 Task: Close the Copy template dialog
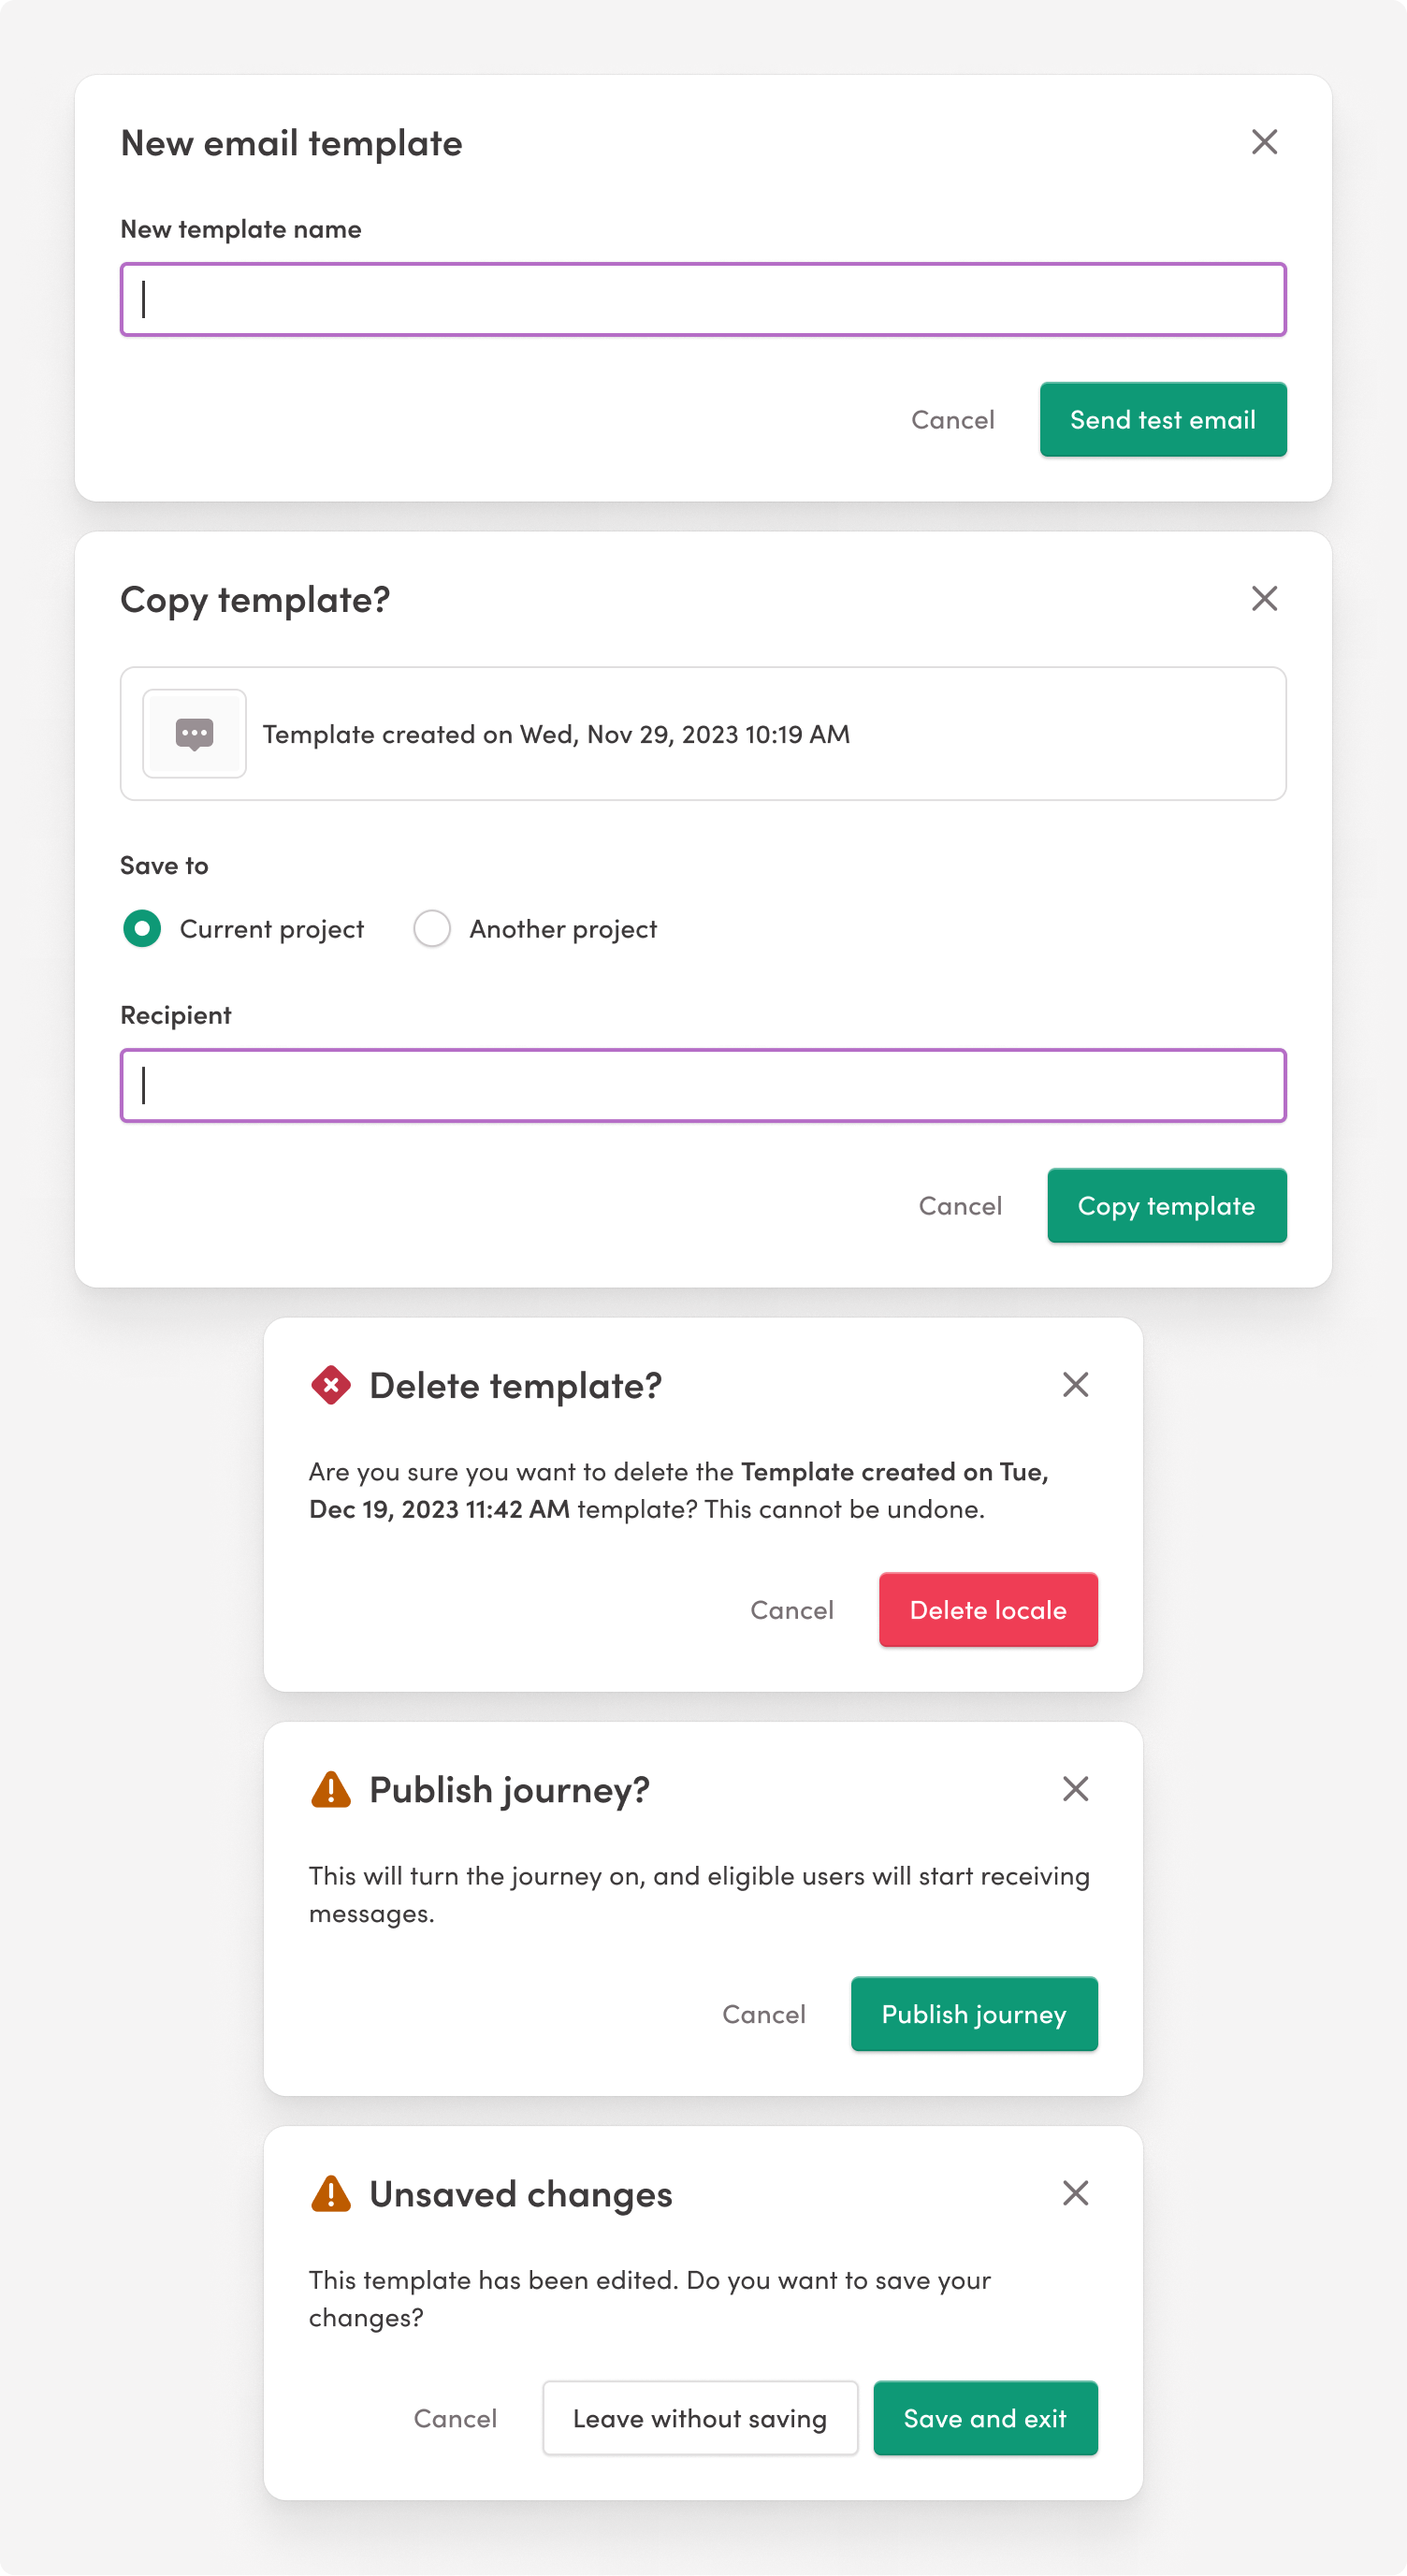(1264, 598)
